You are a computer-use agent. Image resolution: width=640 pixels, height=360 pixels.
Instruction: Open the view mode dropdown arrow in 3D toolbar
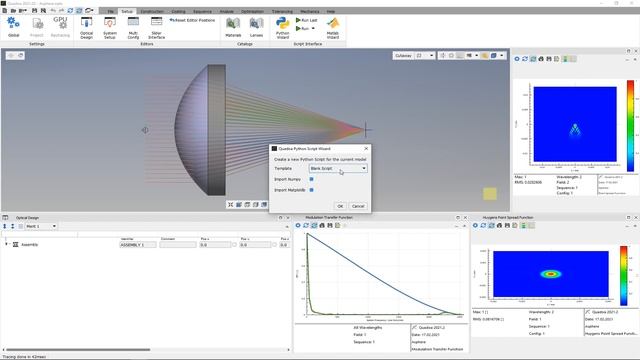click(x=476, y=56)
